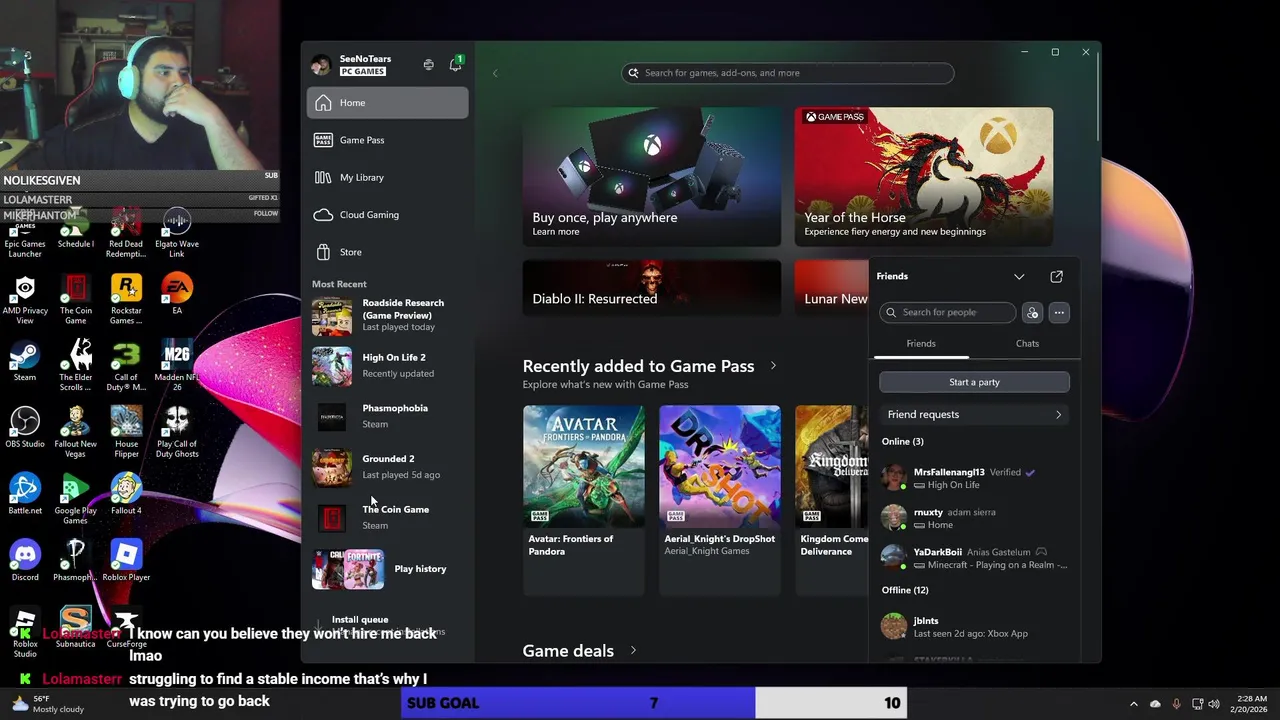Screen dimensions: 1280x720
Task: Open High On Life 2 recent game
Action: 388,366
